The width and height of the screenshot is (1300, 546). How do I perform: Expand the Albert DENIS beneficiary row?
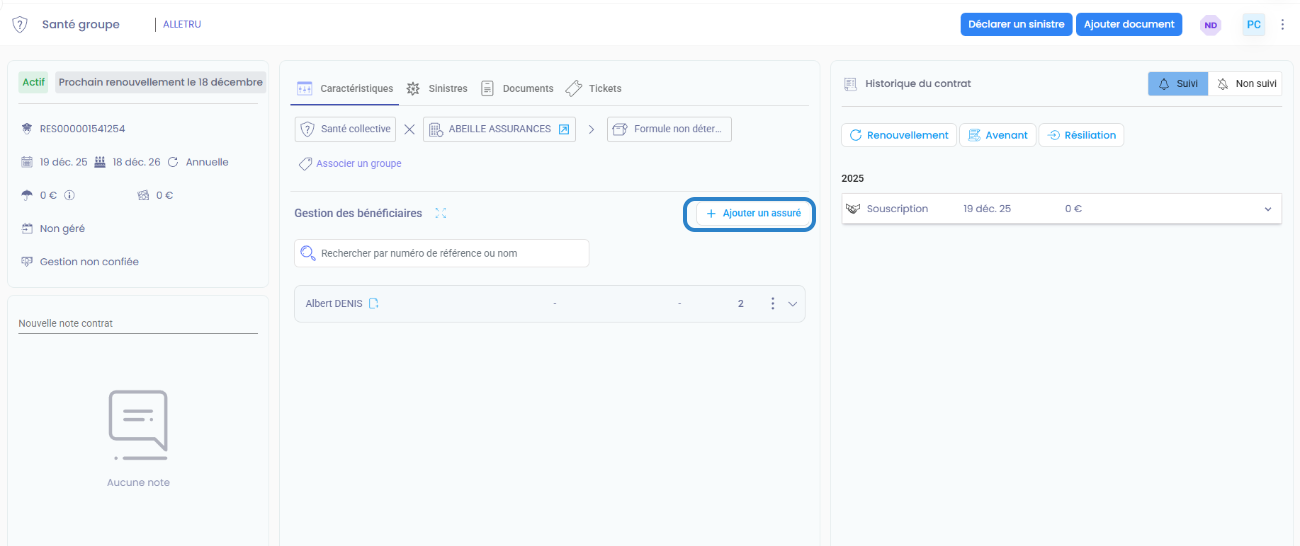(x=793, y=304)
